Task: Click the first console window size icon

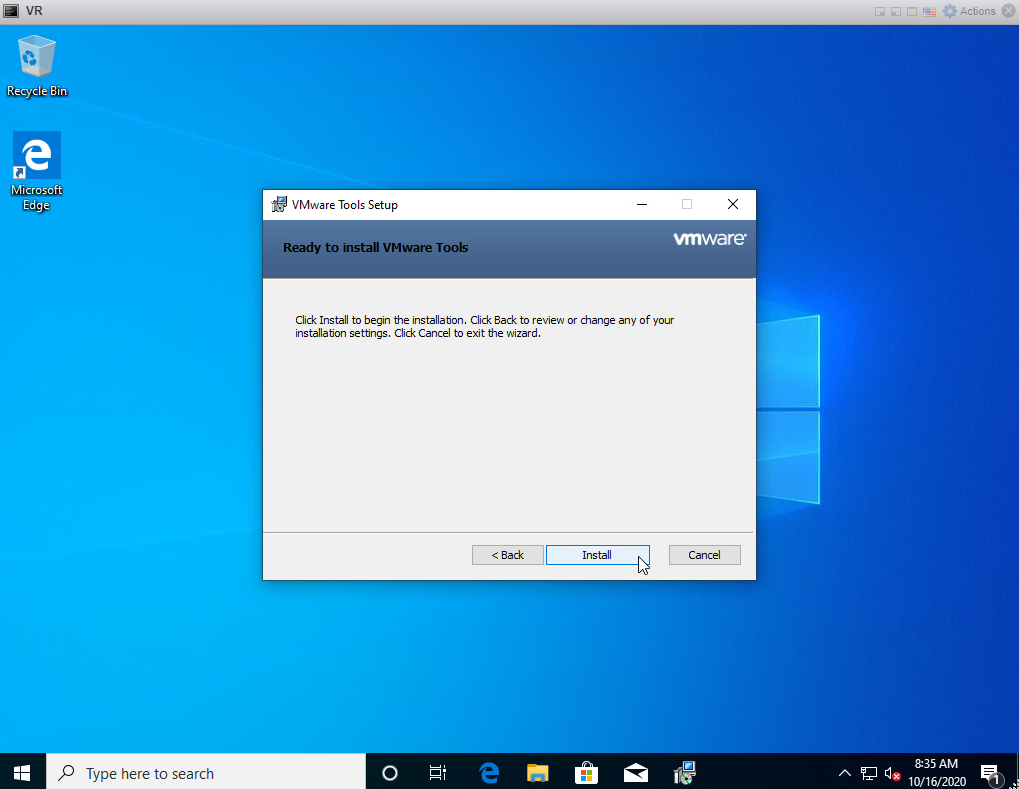Action: (880, 12)
